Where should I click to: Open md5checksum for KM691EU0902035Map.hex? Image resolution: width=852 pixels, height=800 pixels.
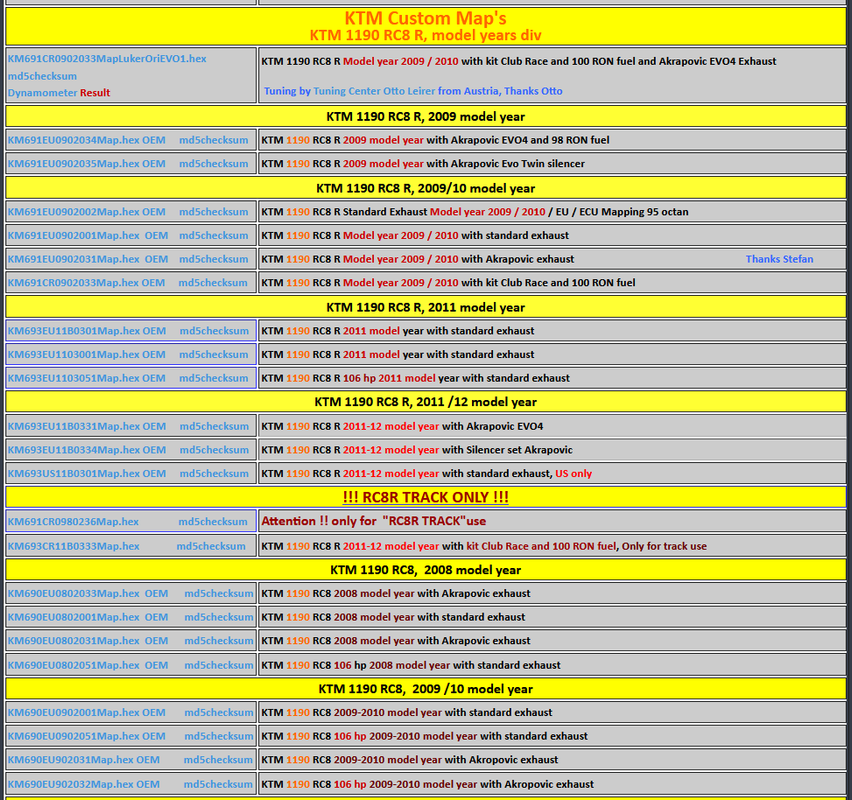[x=214, y=164]
